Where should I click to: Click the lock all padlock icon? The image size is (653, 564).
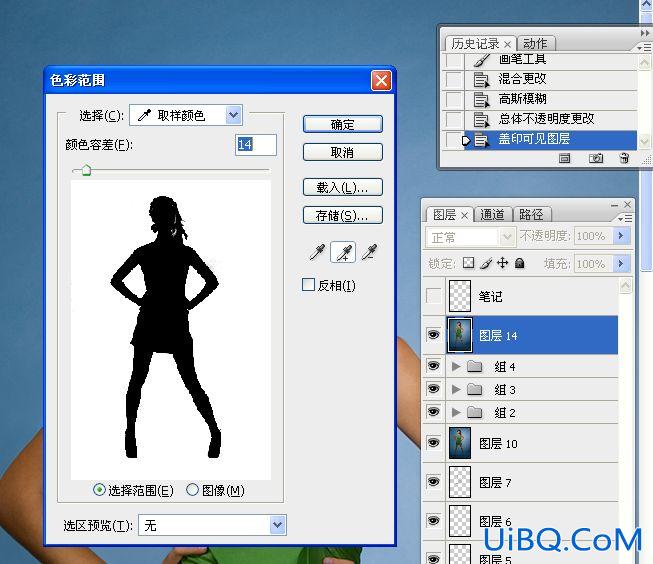[x=519, y=263]
